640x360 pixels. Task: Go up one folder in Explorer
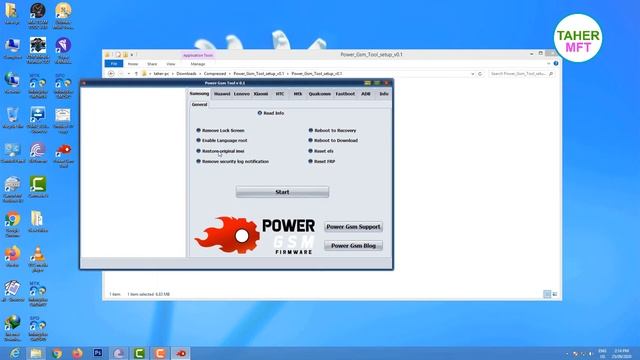coord(136,74)
